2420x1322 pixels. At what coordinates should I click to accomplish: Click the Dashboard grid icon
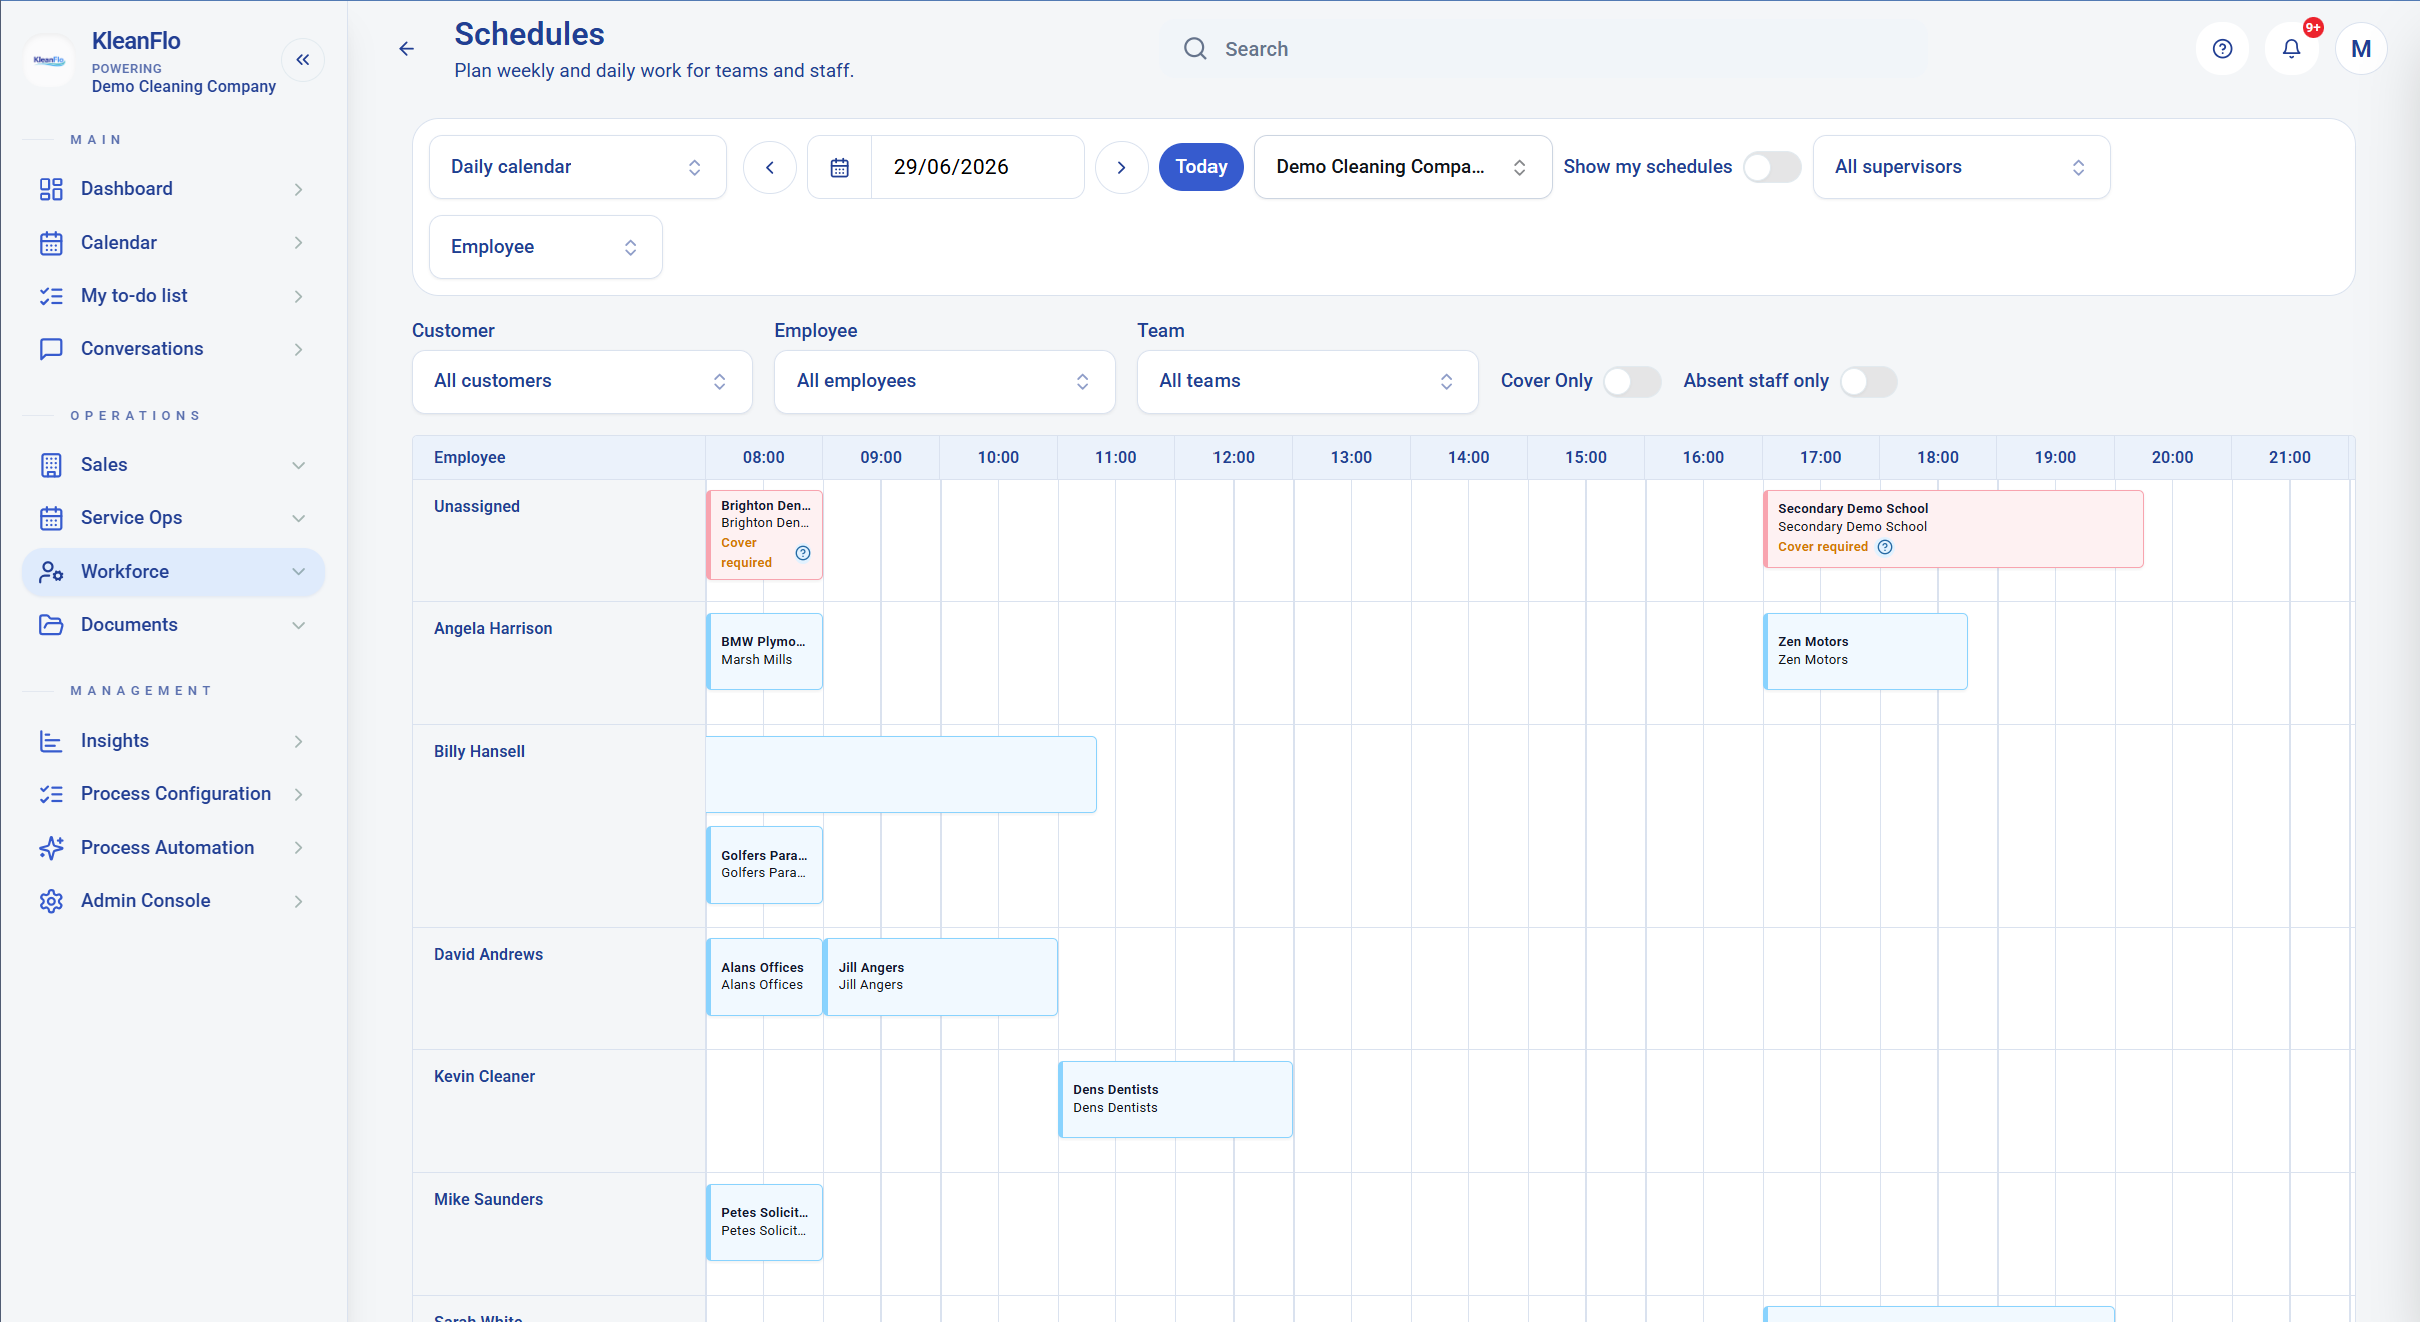point(51,189)
